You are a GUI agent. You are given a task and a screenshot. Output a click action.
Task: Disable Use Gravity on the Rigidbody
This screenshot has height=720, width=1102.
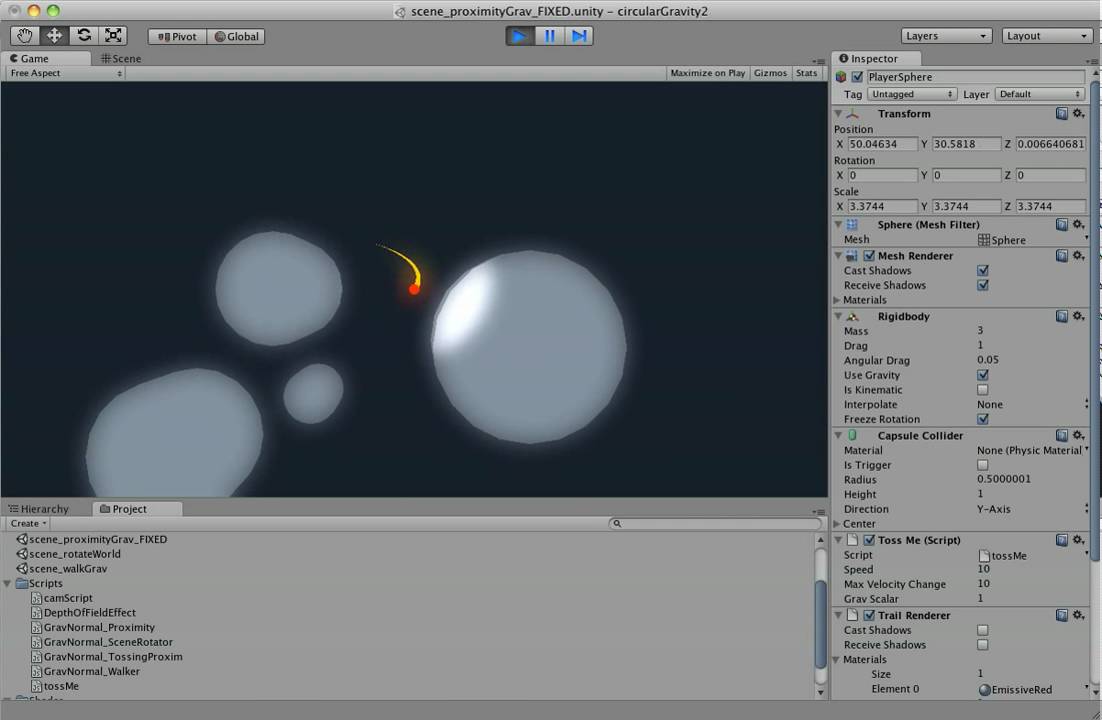point(983,375)
